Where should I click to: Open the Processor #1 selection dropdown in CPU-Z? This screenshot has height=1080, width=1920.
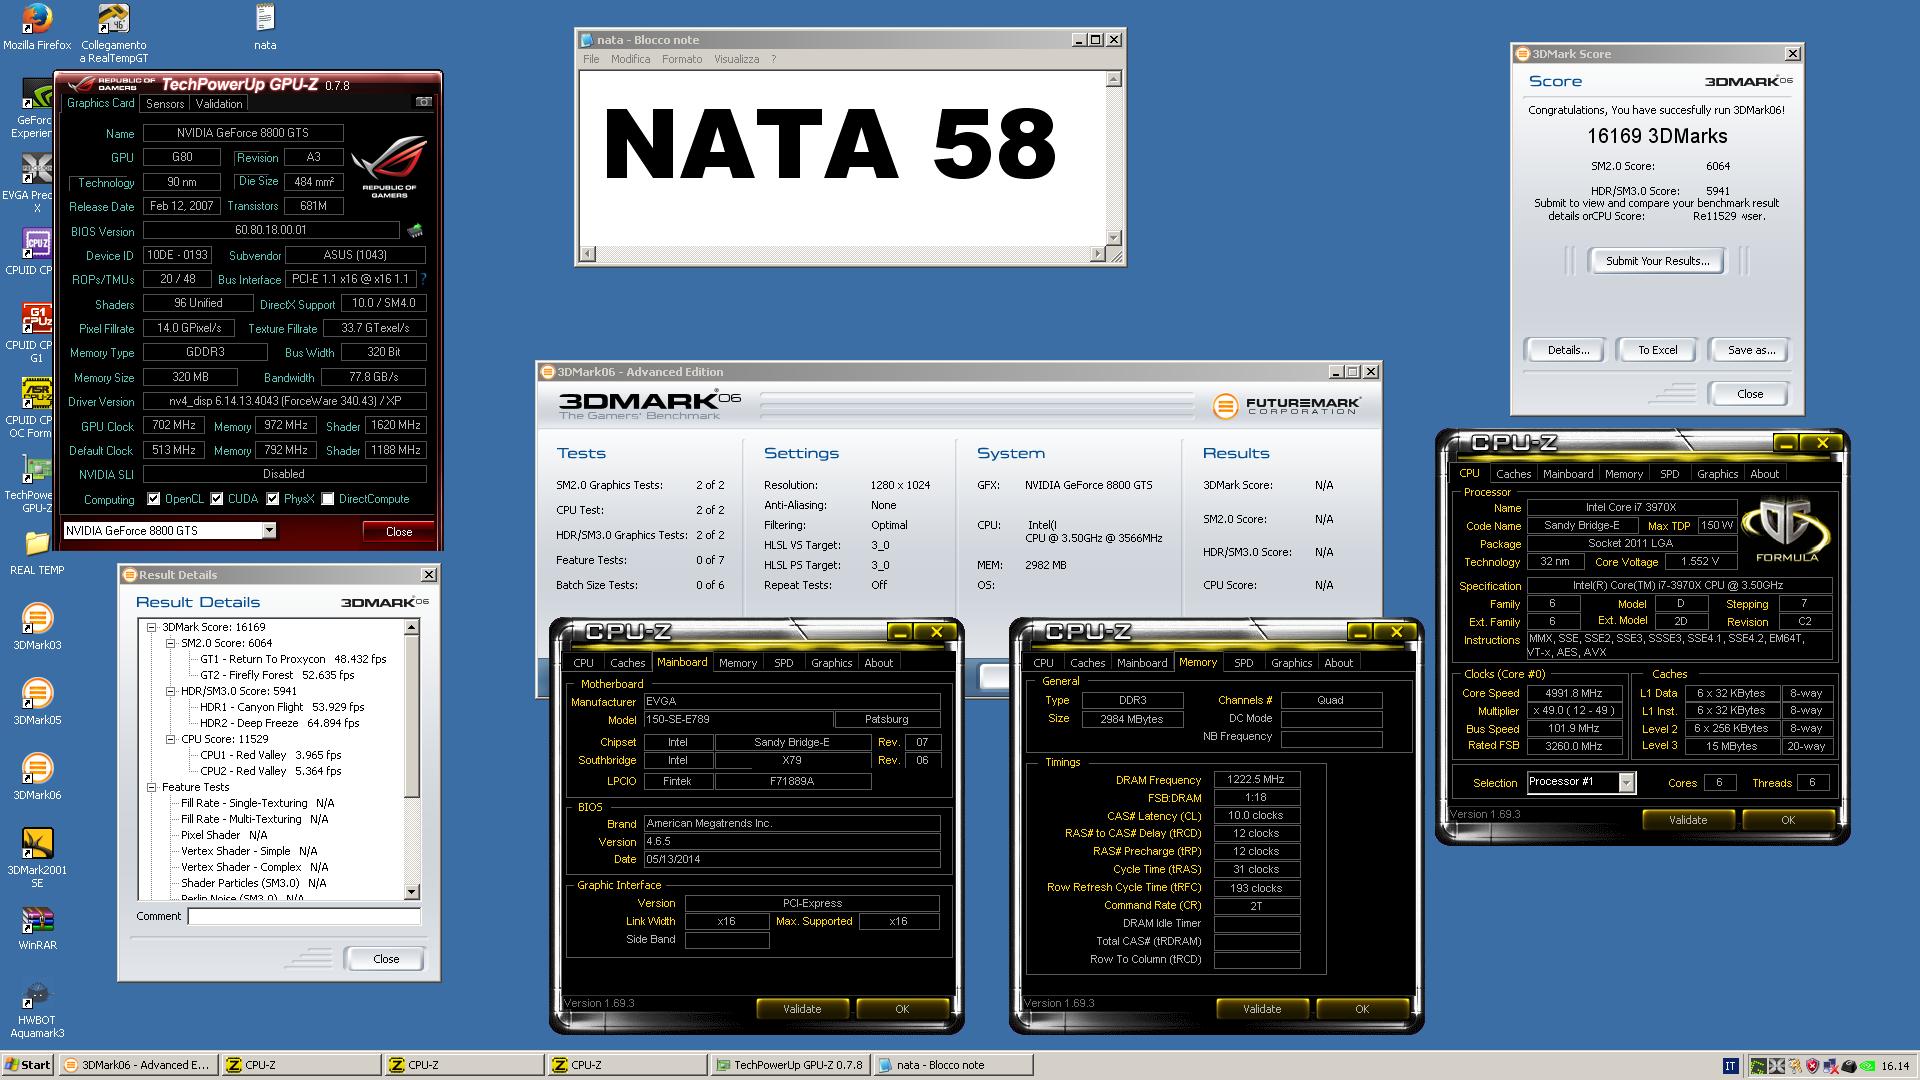1626,782
